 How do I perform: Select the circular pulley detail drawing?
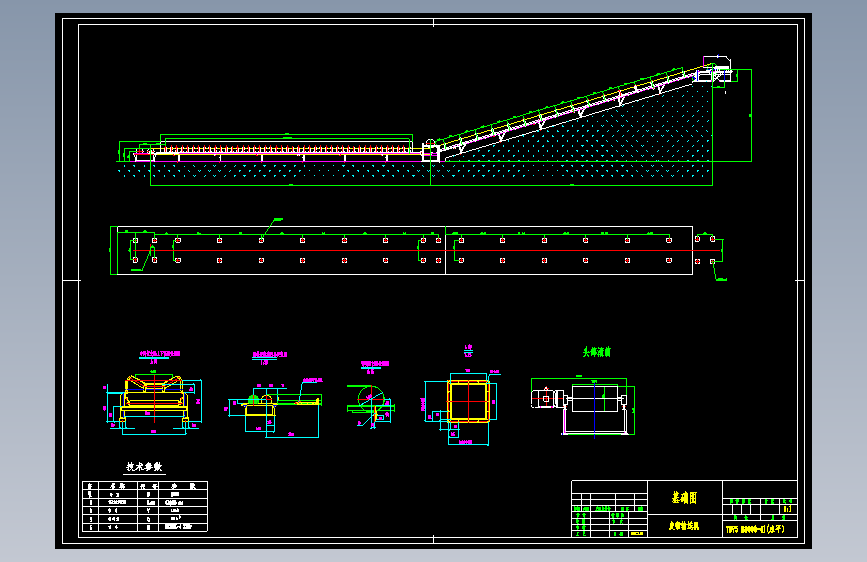[x=370, y=405]
